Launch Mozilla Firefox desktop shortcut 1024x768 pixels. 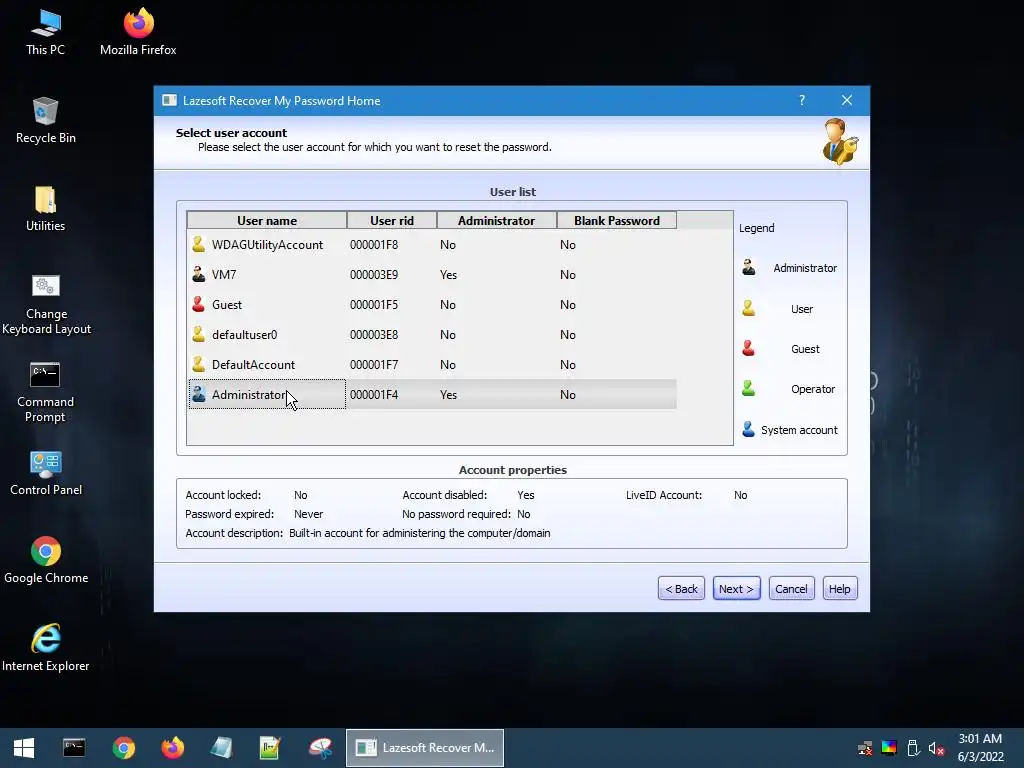pyautogui.click(x=138, y=33)
